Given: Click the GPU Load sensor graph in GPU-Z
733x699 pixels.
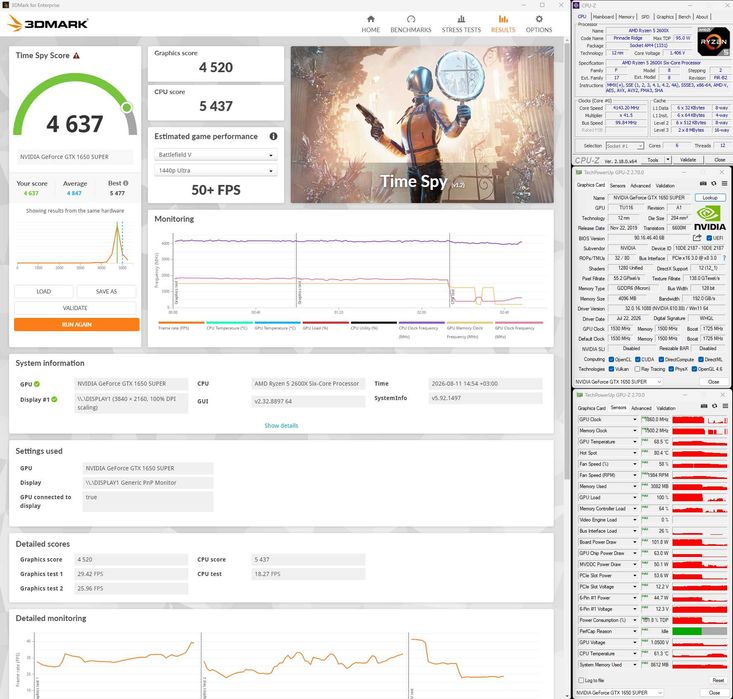Looking at the screenshot, I should [x=699, y=497].
